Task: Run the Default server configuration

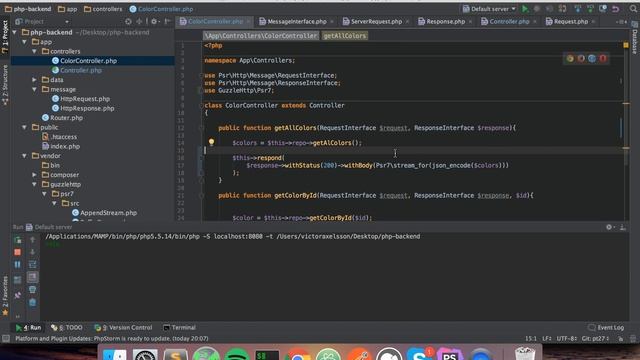Action: point(525,9)
